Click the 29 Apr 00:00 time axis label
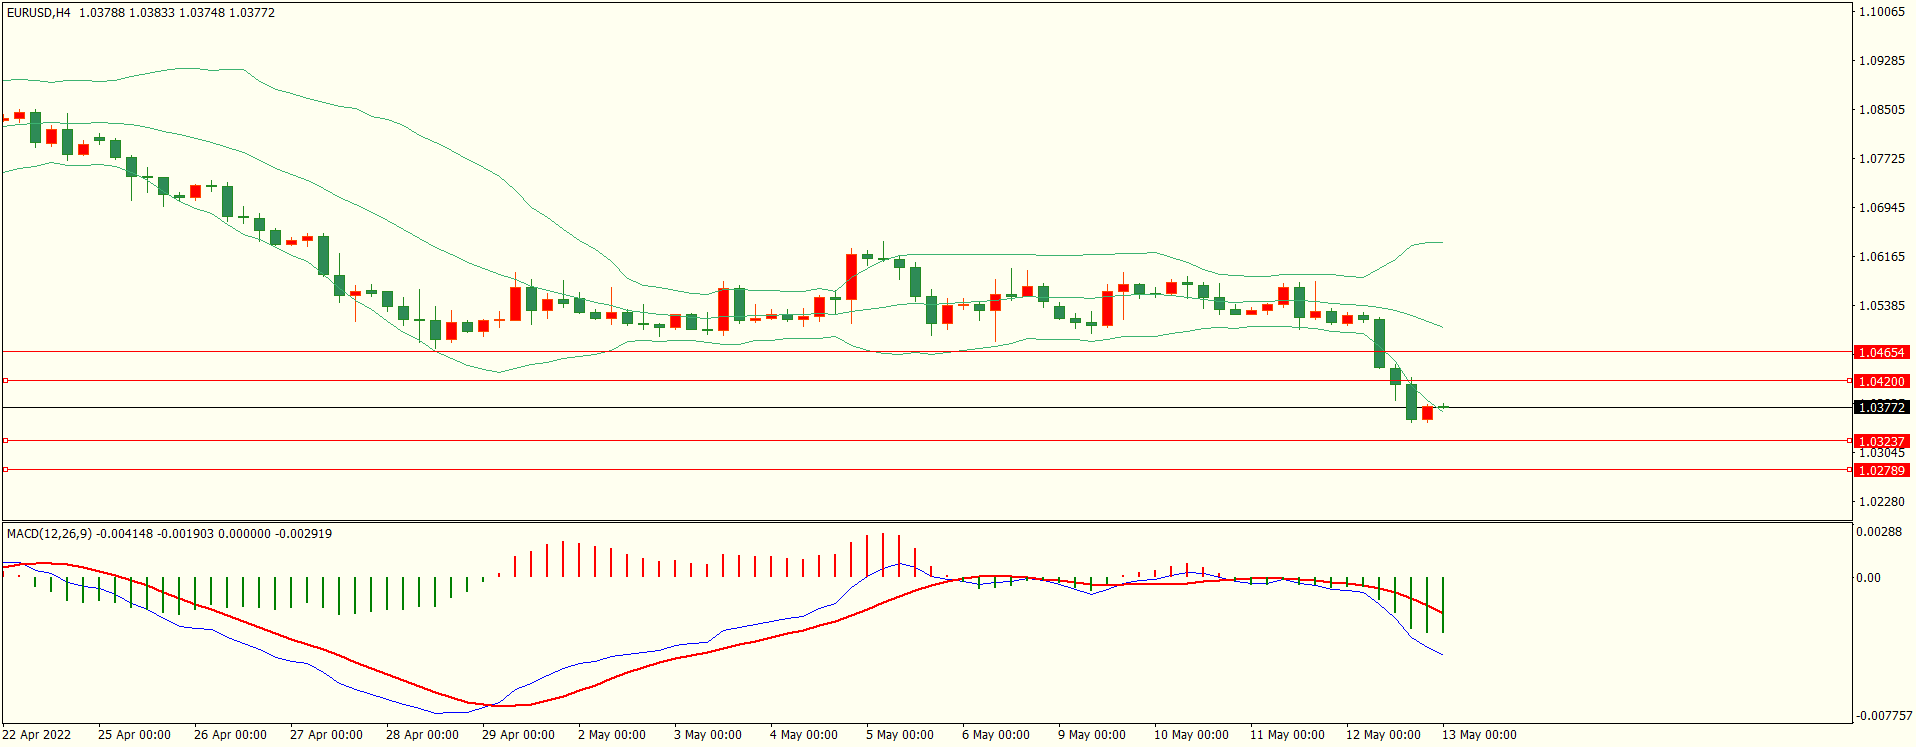 (x=518, y=735)
